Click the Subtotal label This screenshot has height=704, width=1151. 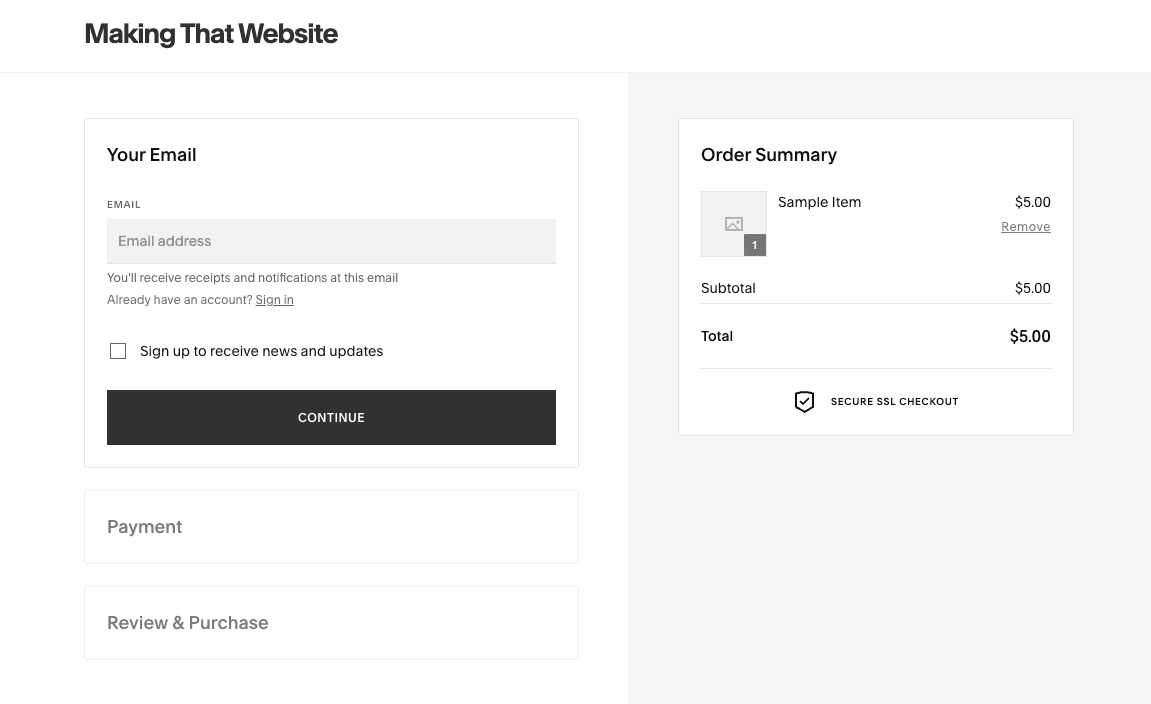coord(728,288)
